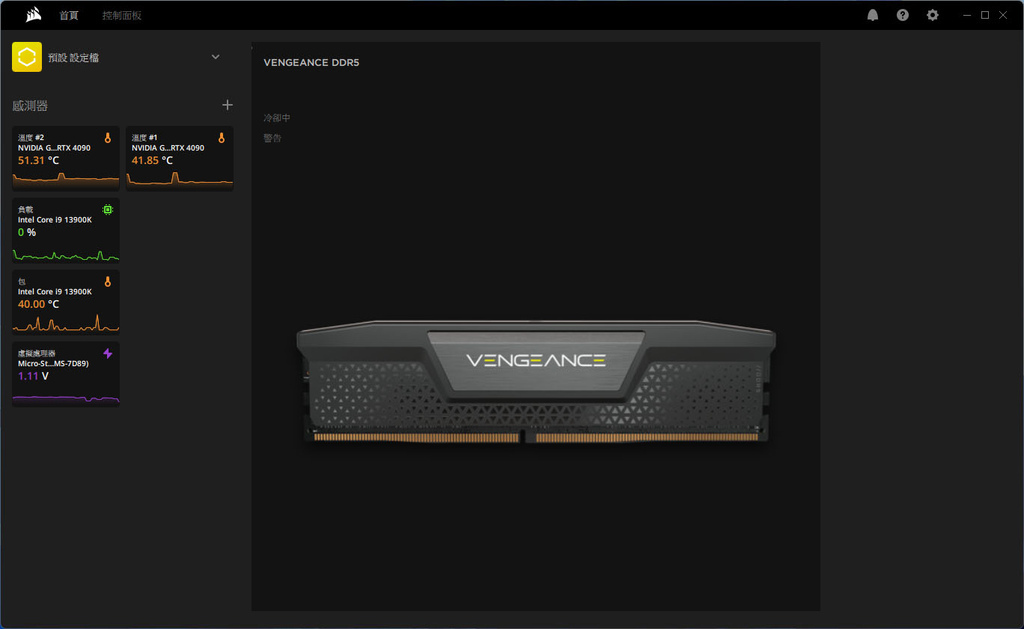Click the Micro-St...MS-7D89) sensor name
Screen dimensions: 1024x629
point(53,364)
